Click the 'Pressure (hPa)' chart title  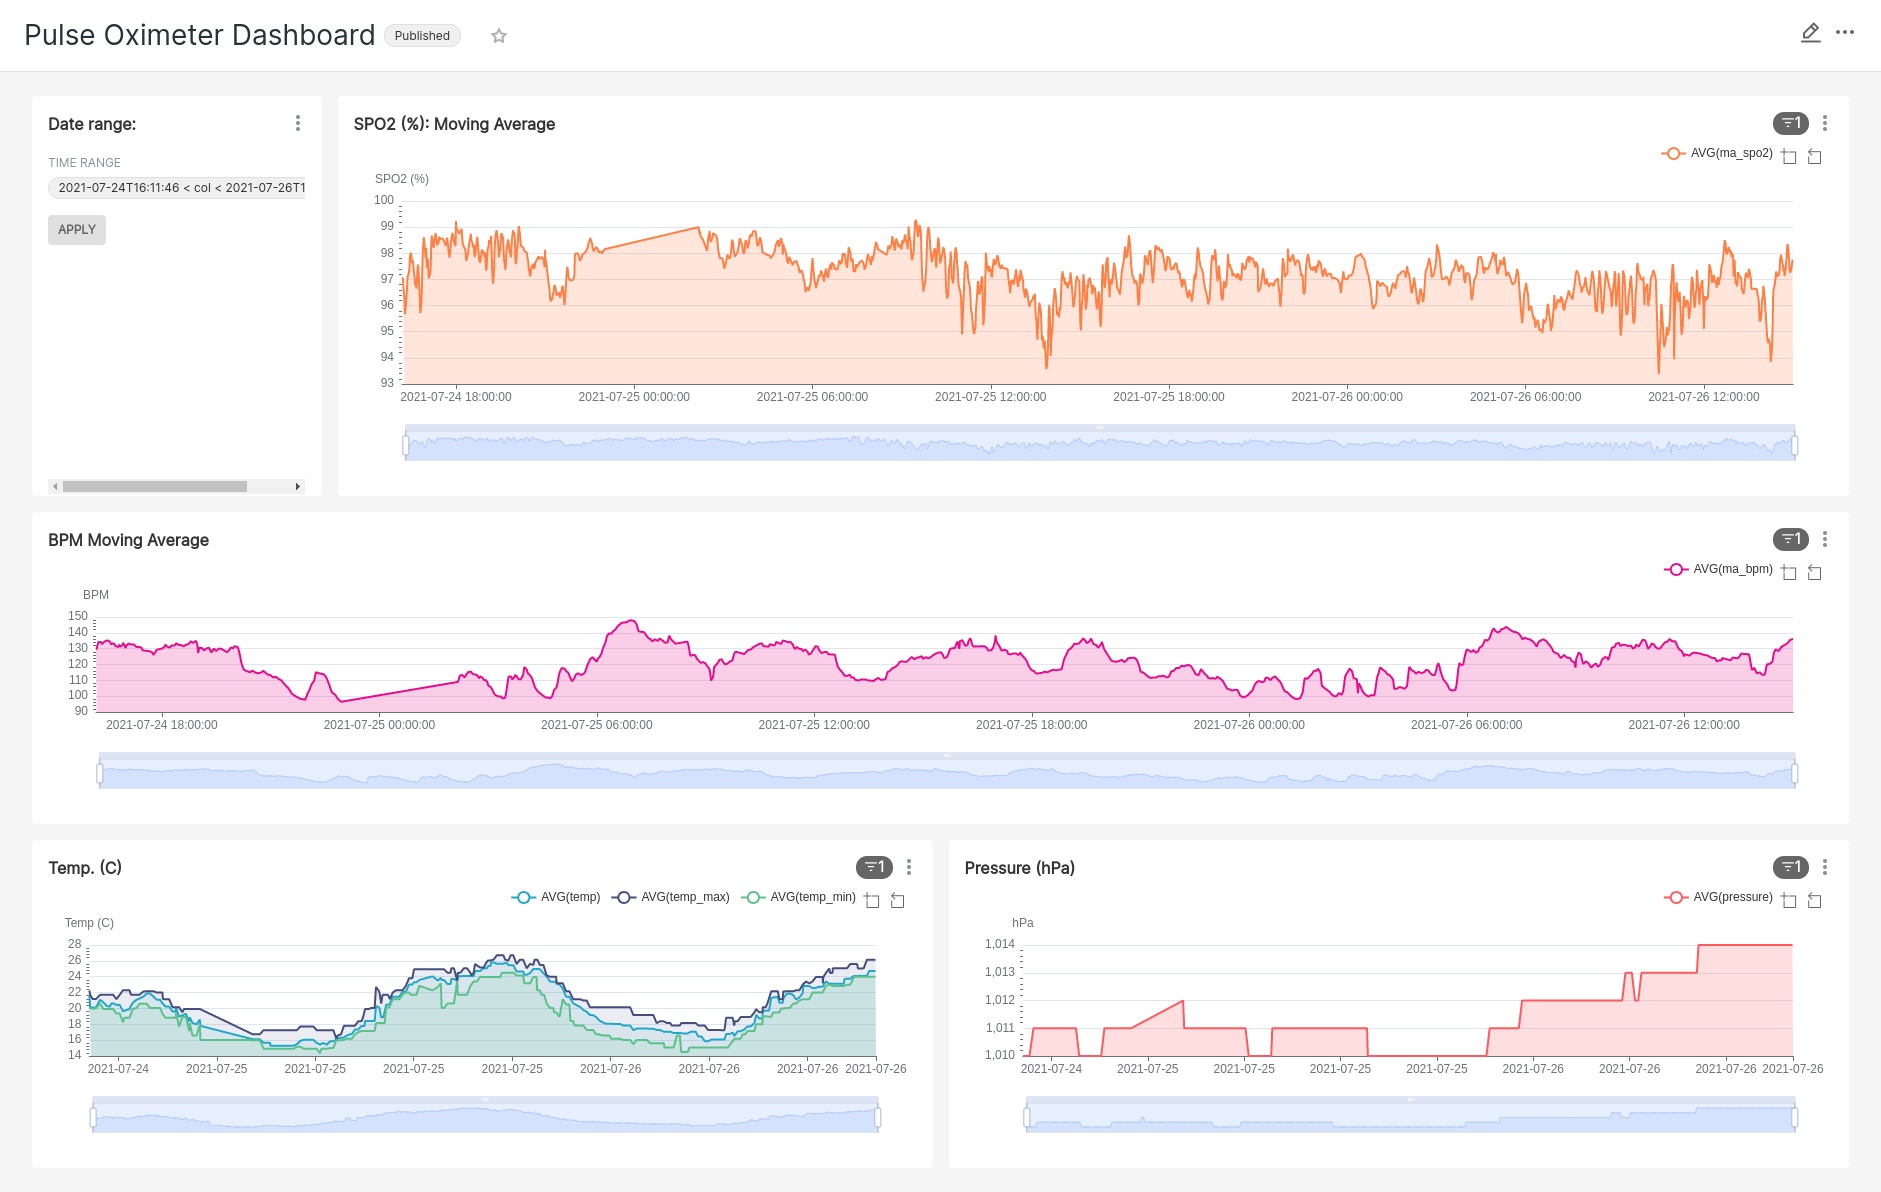pyautogui.click(x=1019, y=868)
